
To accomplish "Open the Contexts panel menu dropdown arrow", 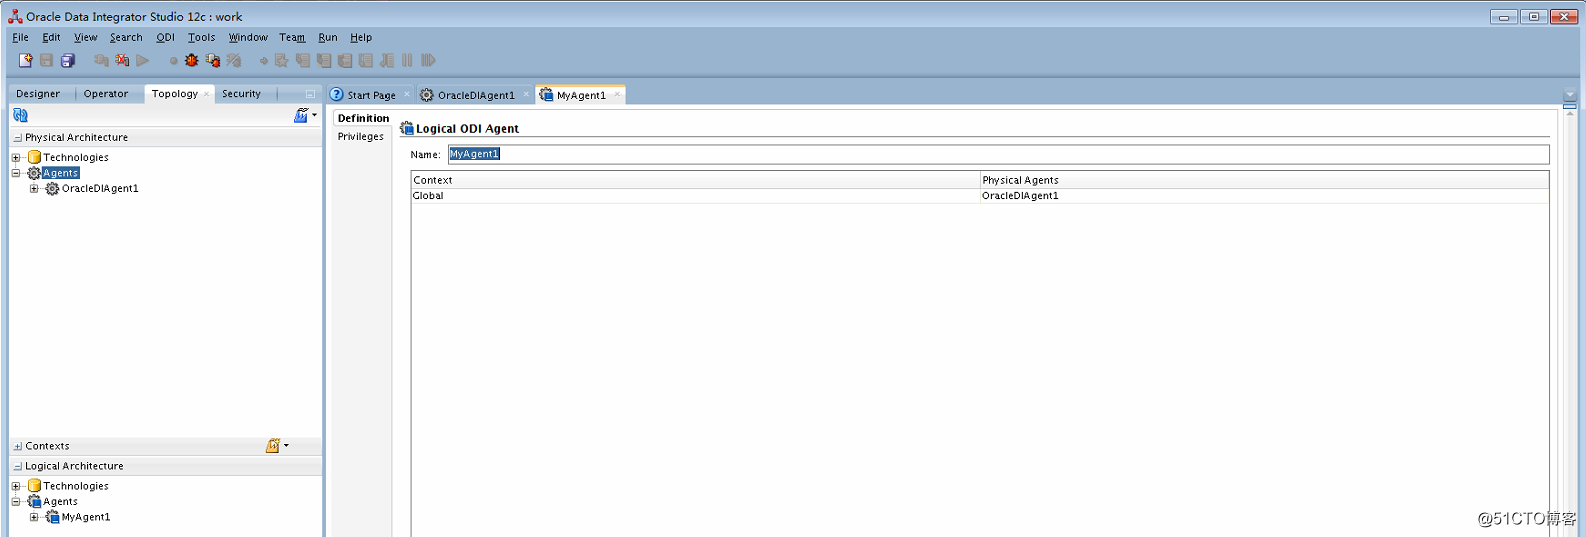I will 286,446.
